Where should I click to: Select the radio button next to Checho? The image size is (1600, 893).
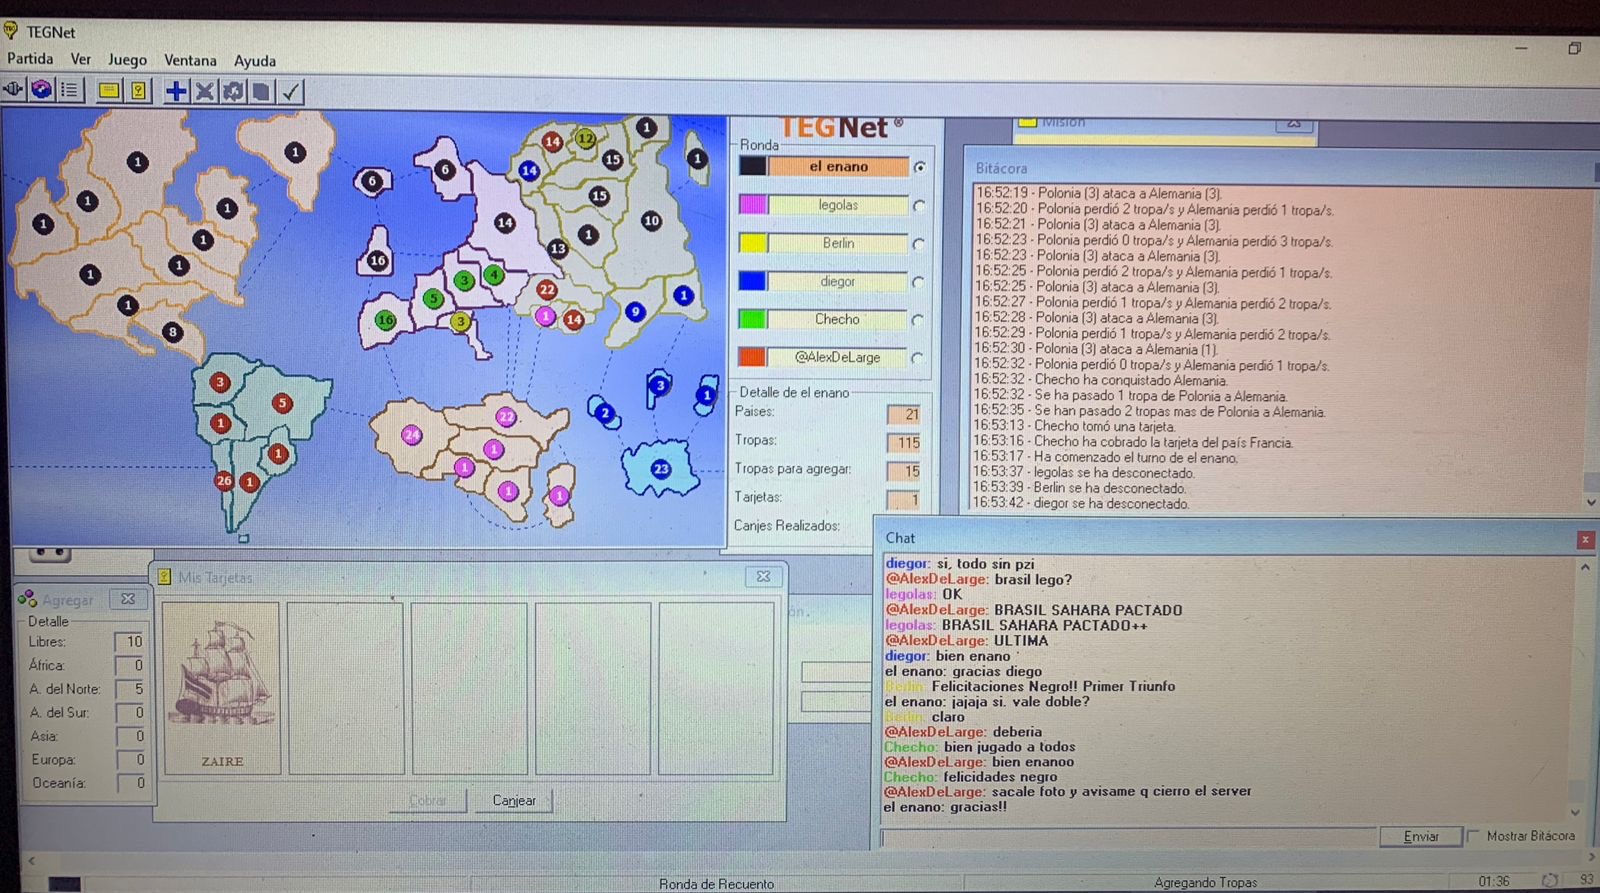(919, 321)
